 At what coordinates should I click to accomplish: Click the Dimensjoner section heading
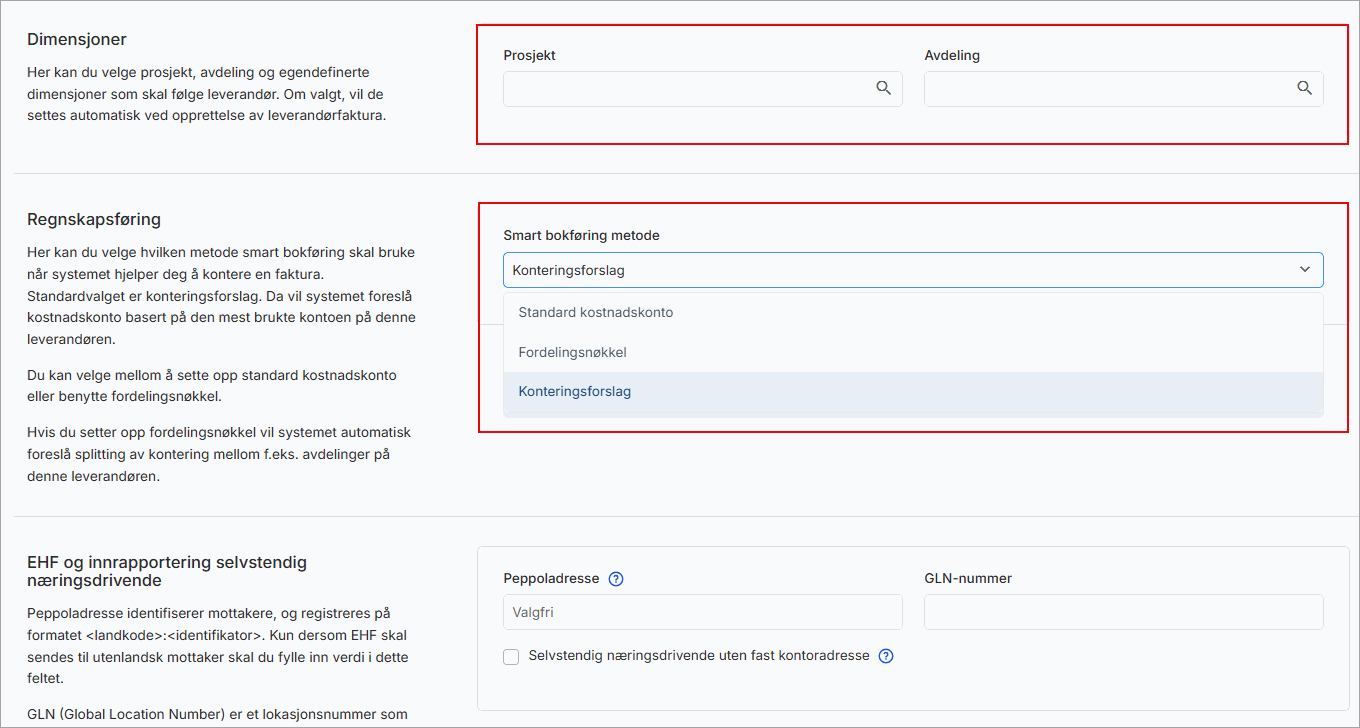coord(77,40)
